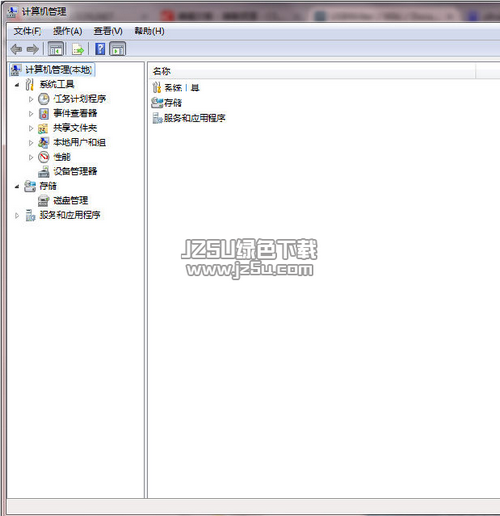Go forward with the right arrow toolbar icon
The image size is (500, 516).
click(33, 49)
